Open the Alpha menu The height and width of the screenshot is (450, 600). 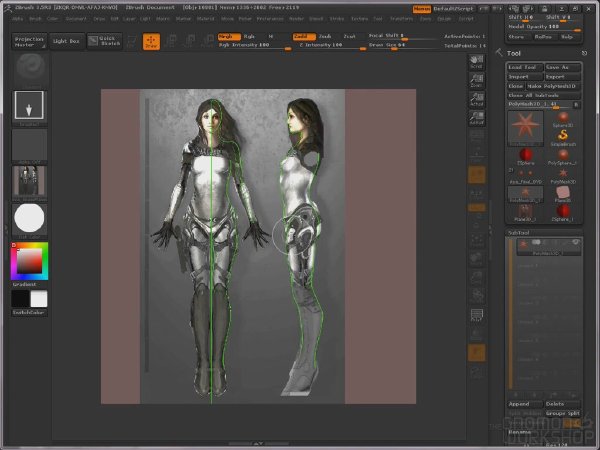pos(18,19)
